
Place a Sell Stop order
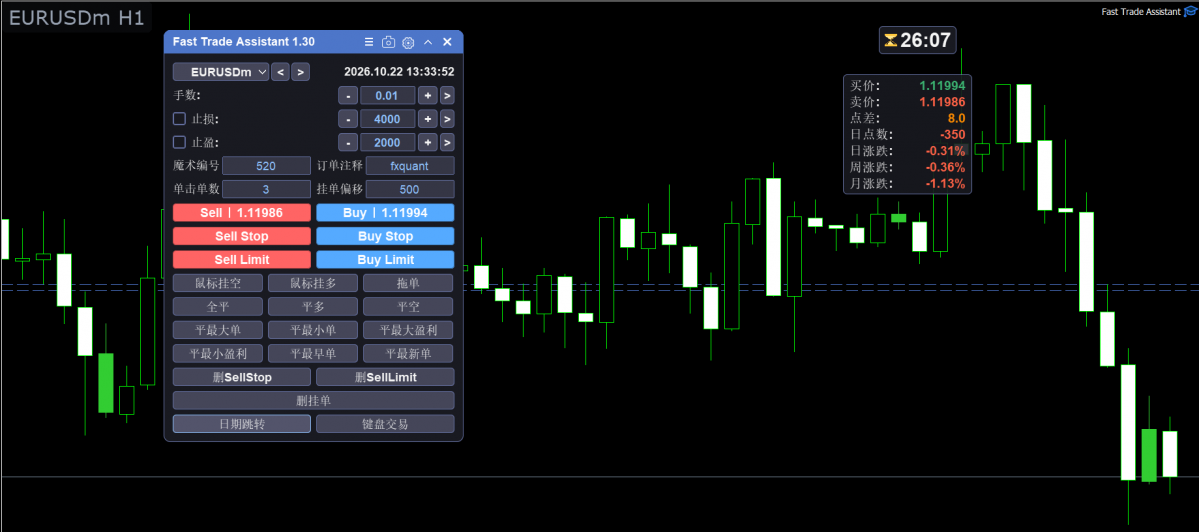click(242, 236)
